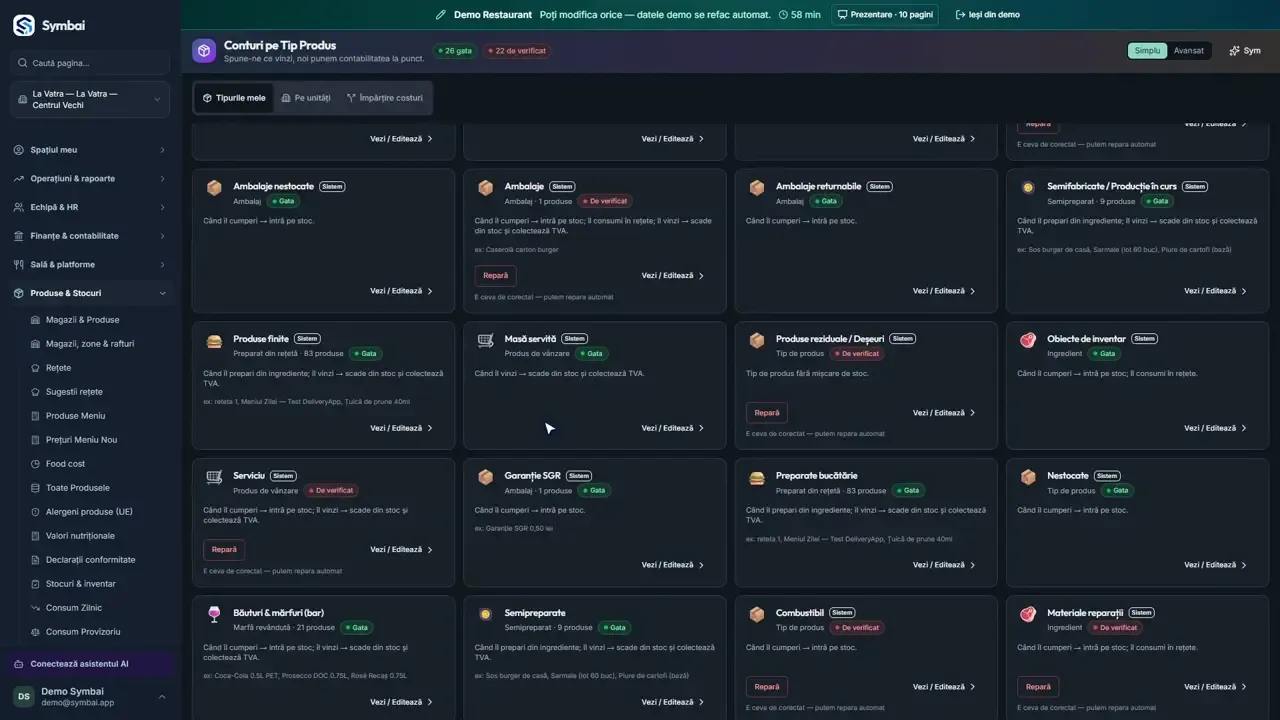
Task: Click the Echipă & HR people icon
Action: (x=20, y=208)
